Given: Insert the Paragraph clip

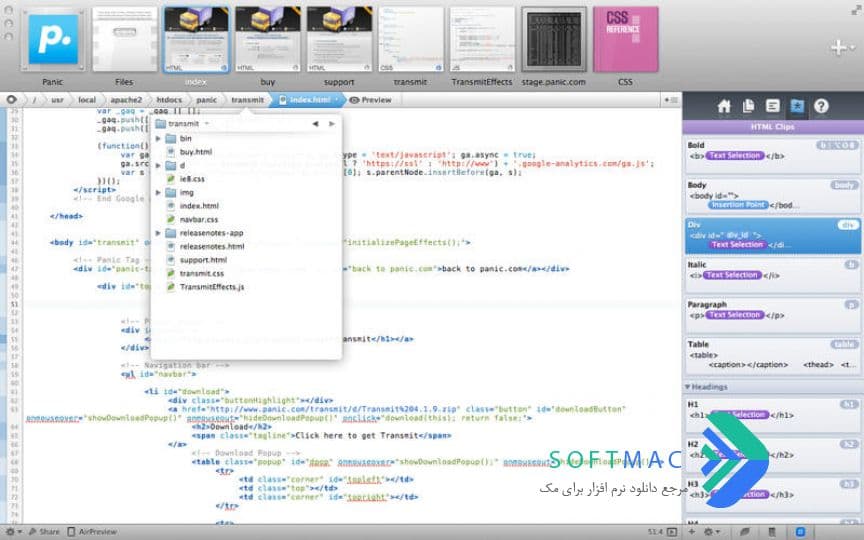Looking at the screenshot, I should pyautogui.click(x=773, y=315).
